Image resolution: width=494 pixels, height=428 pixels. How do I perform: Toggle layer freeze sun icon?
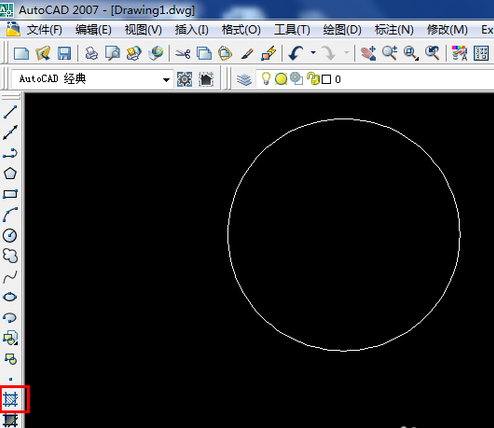(281, 79)
